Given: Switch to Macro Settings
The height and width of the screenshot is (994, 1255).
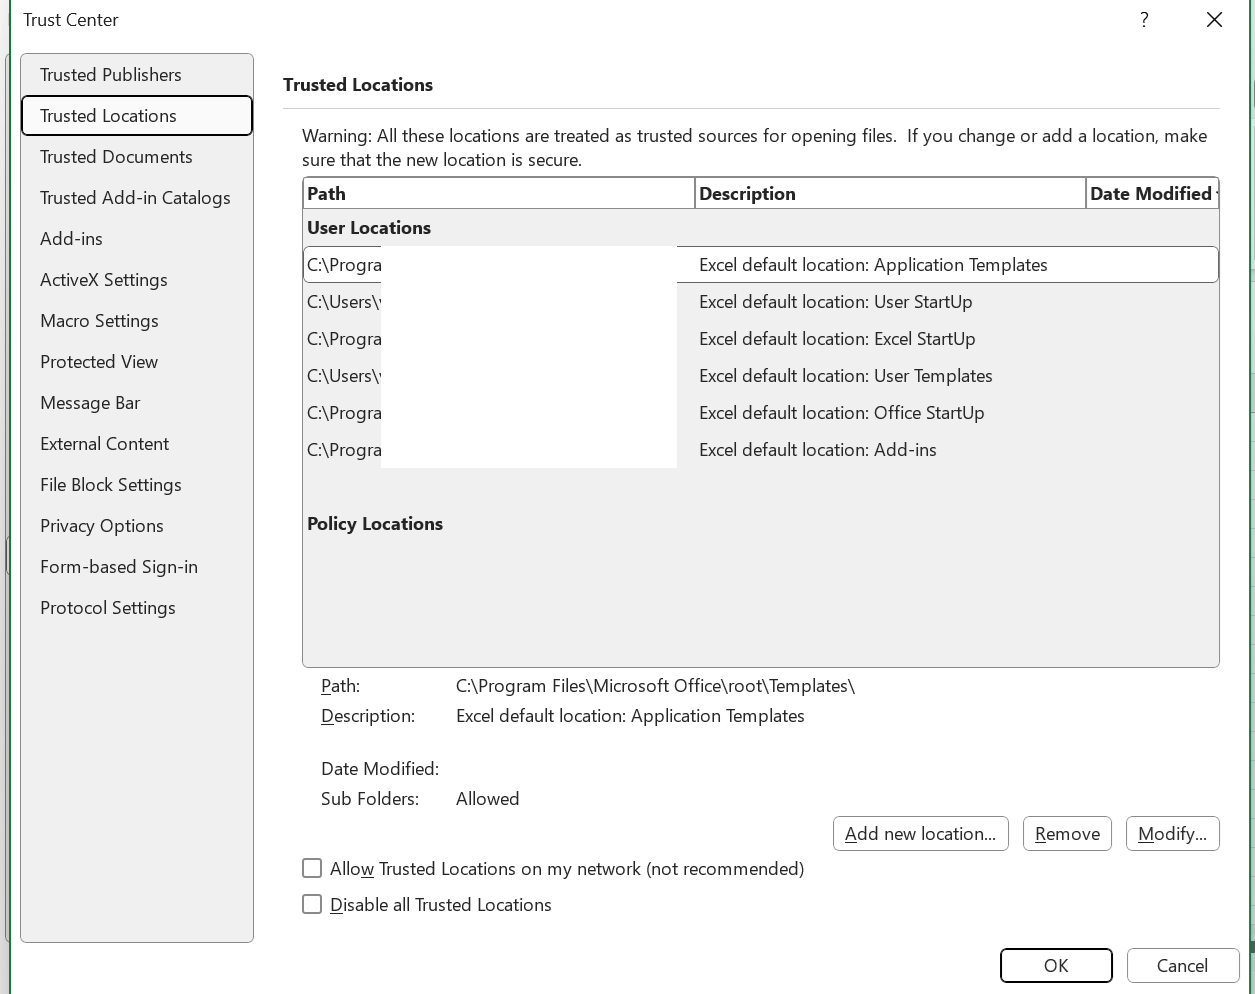Looking at the screenshot, I should (x=137, y=321).
